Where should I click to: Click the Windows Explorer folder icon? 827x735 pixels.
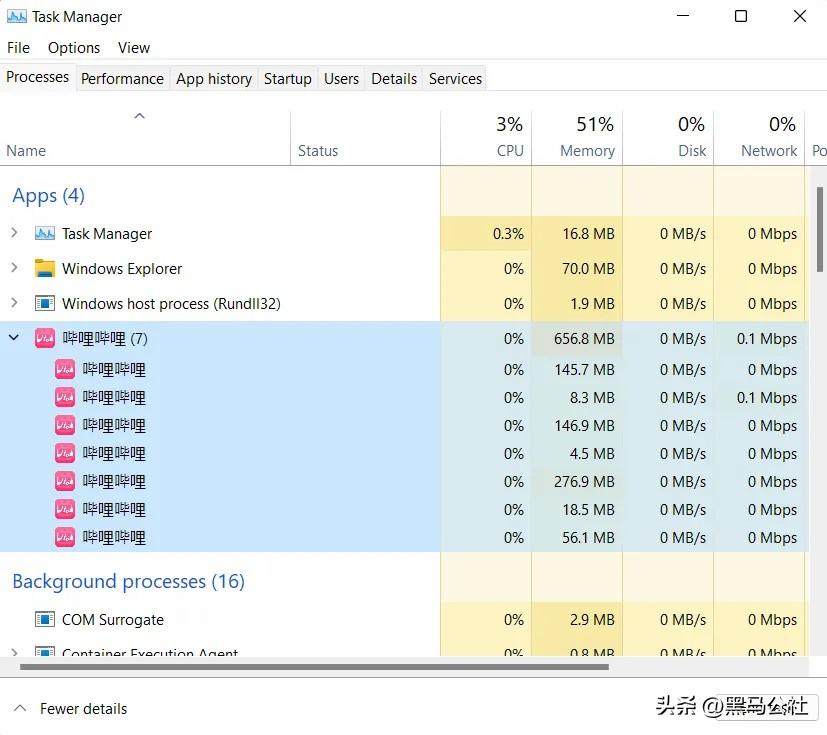(x=45, y=268)
